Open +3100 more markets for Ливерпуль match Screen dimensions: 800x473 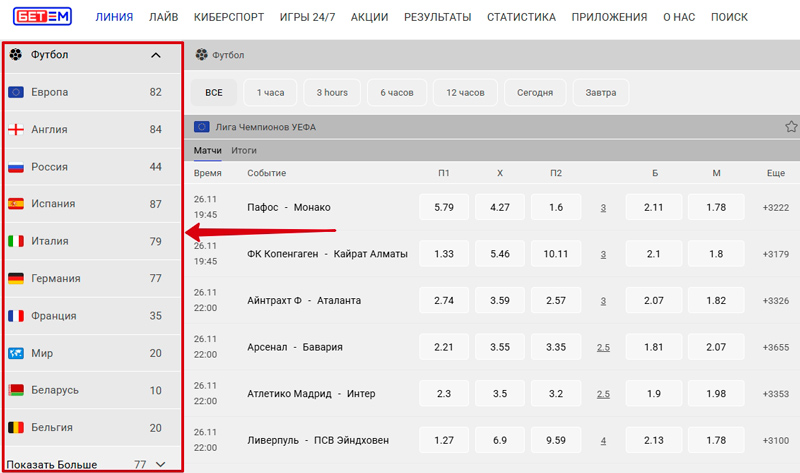point(775,441)
